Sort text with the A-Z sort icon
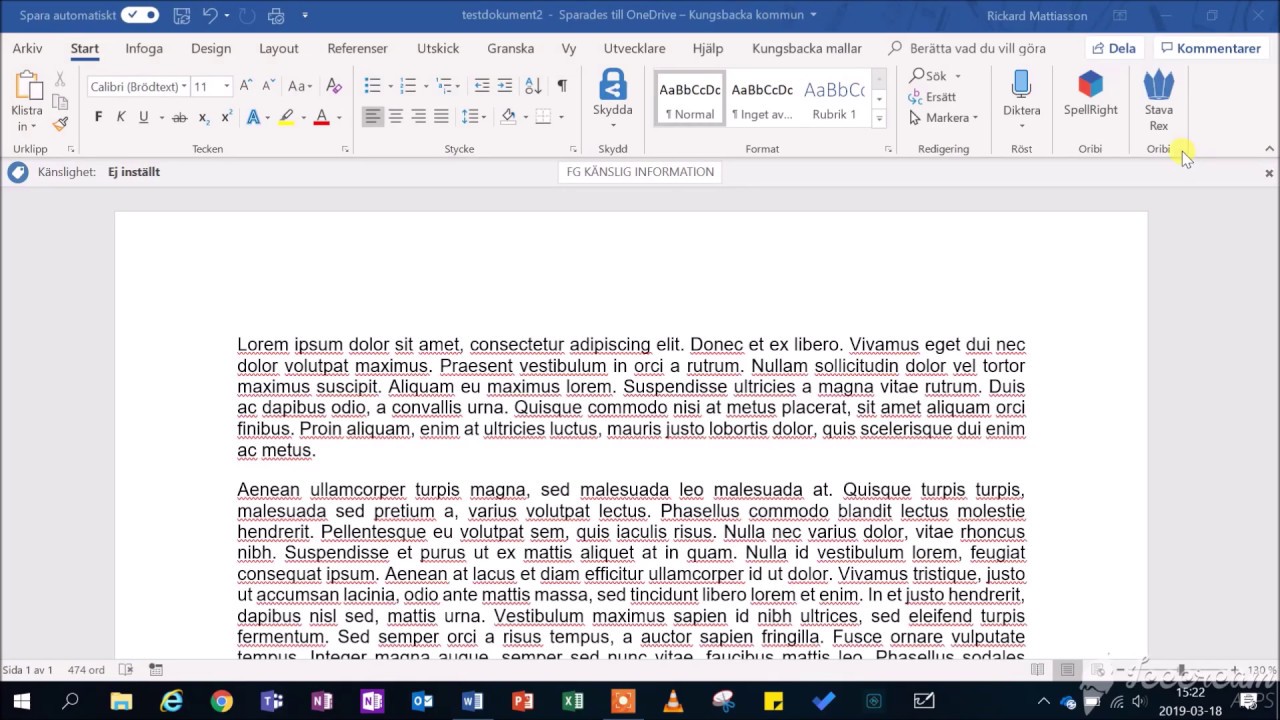 533,86
